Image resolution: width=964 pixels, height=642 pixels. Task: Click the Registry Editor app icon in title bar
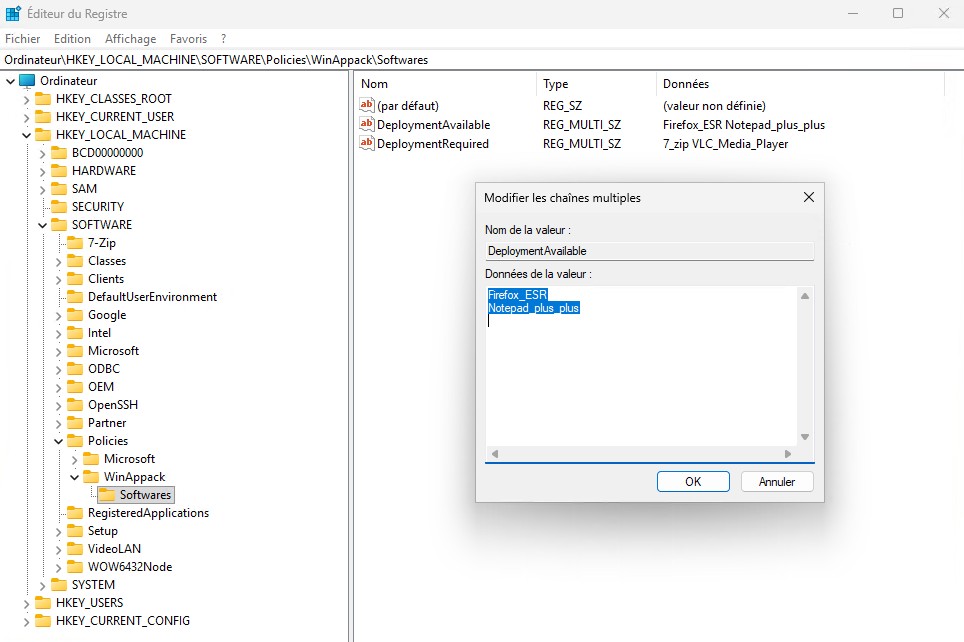coord(13,13)
